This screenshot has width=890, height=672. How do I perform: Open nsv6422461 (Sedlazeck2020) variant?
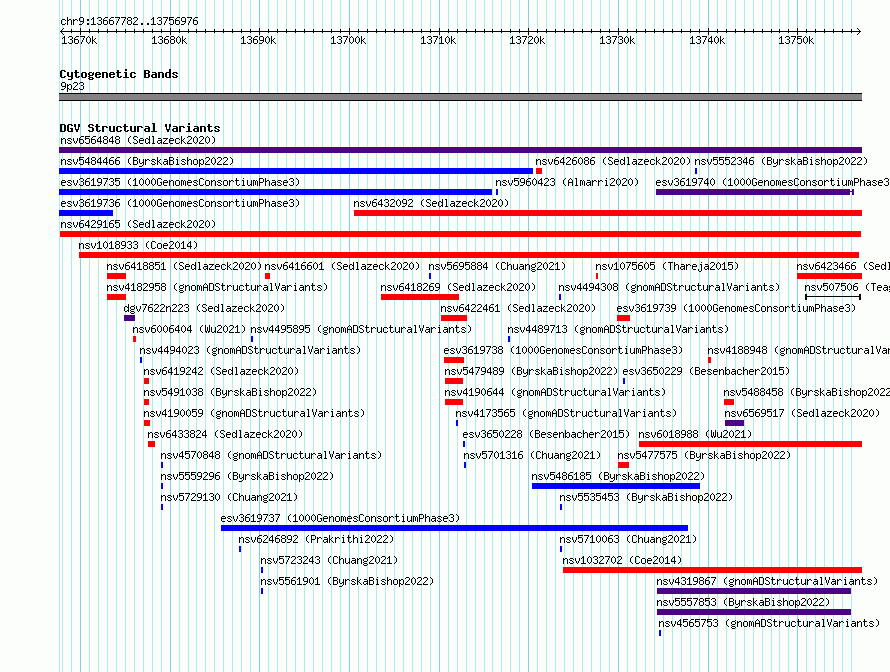[518, 308]
